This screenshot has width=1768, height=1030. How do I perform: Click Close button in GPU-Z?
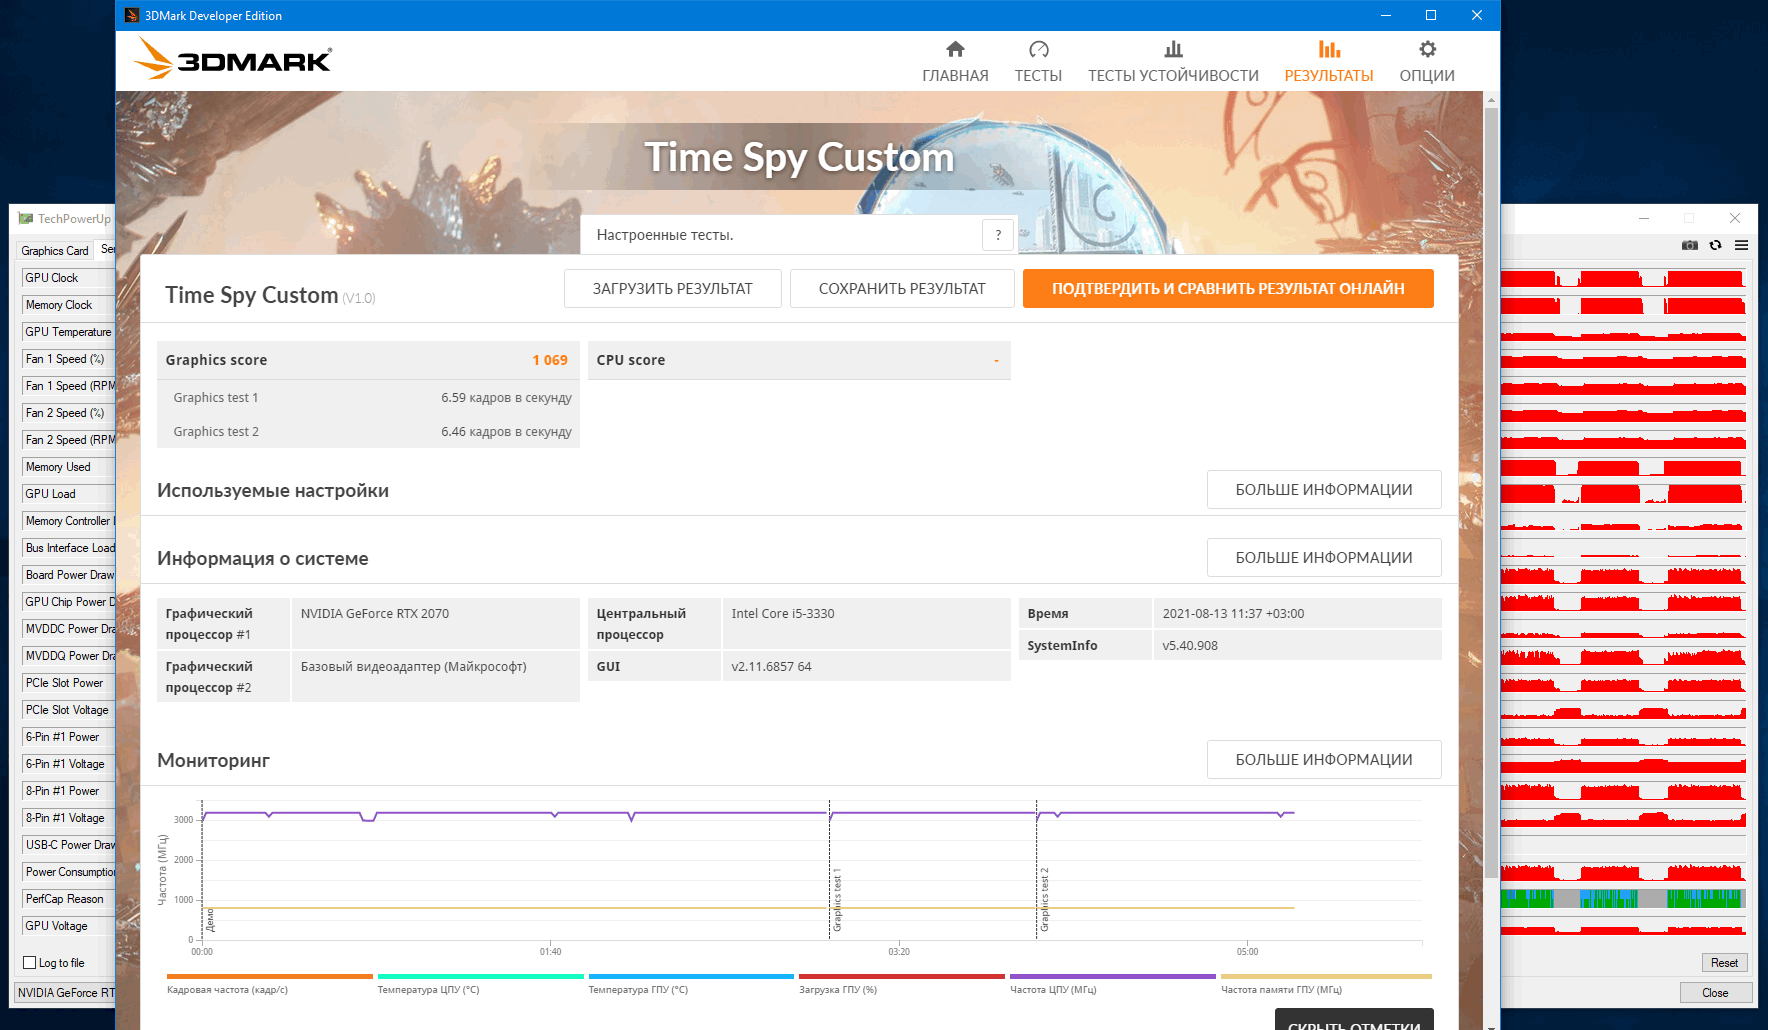point(1715,993)
